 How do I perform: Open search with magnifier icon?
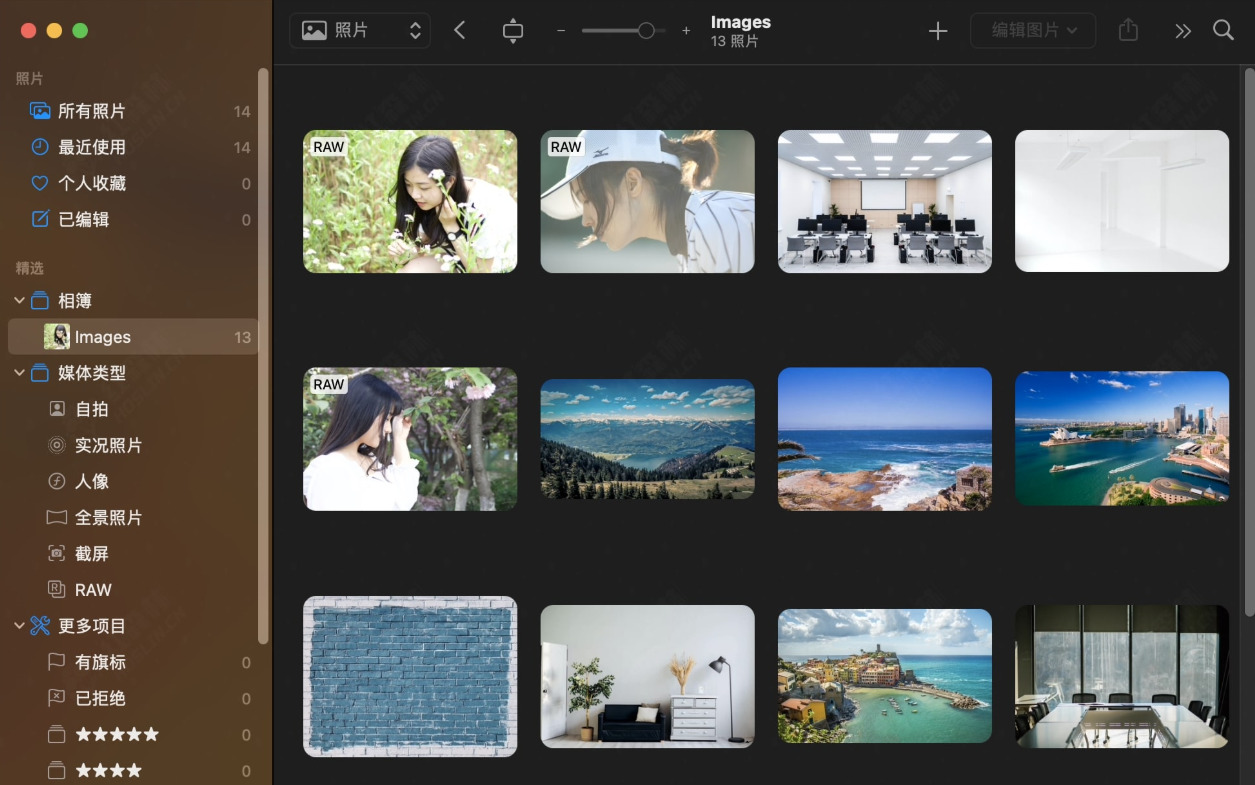(x=1223, y=30)
